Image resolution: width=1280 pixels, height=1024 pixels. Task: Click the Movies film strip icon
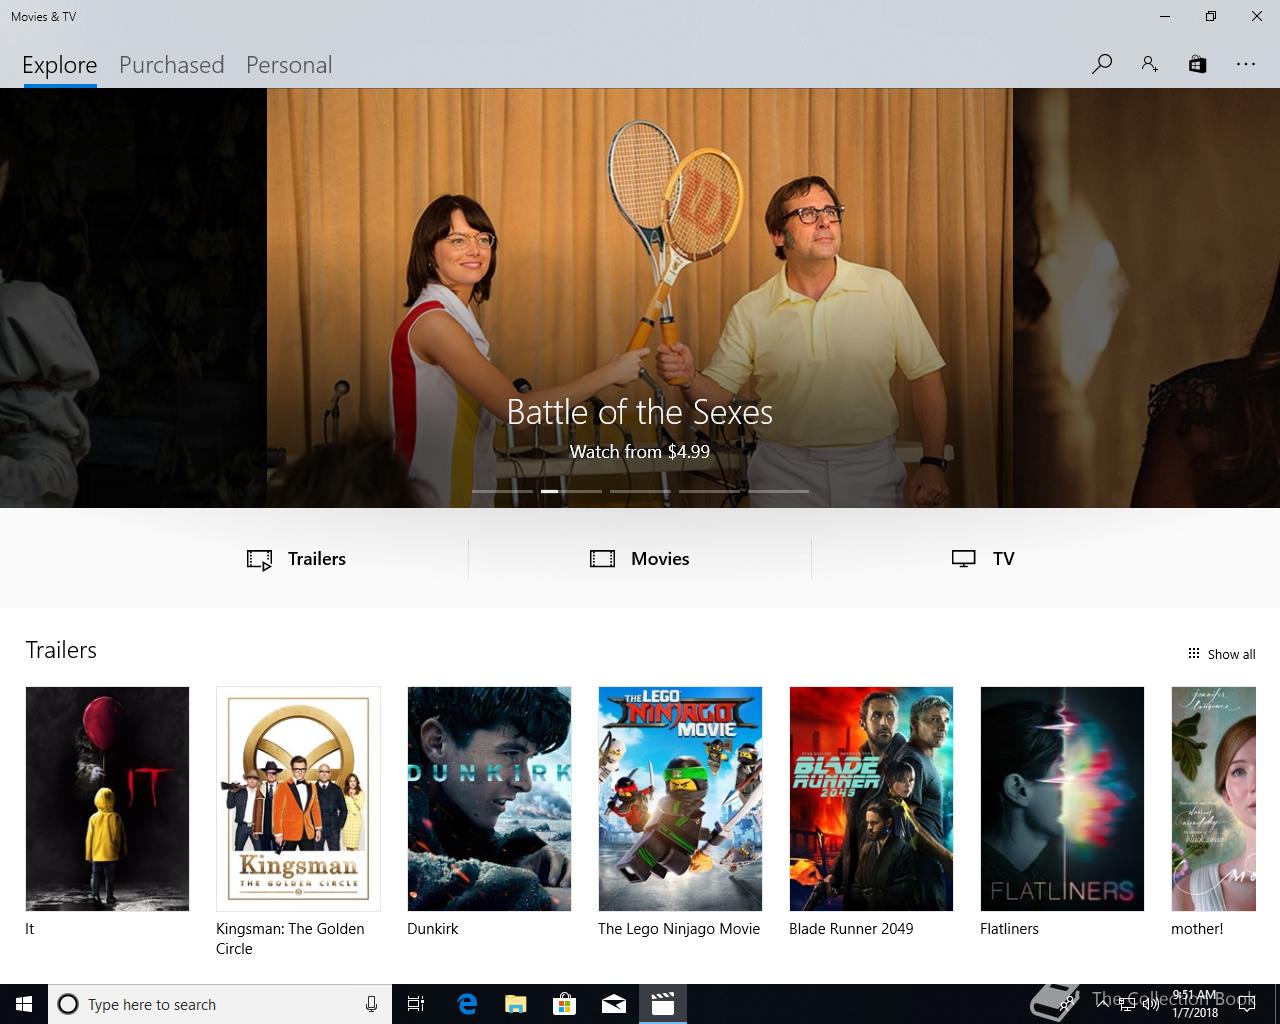coord(602,559)
